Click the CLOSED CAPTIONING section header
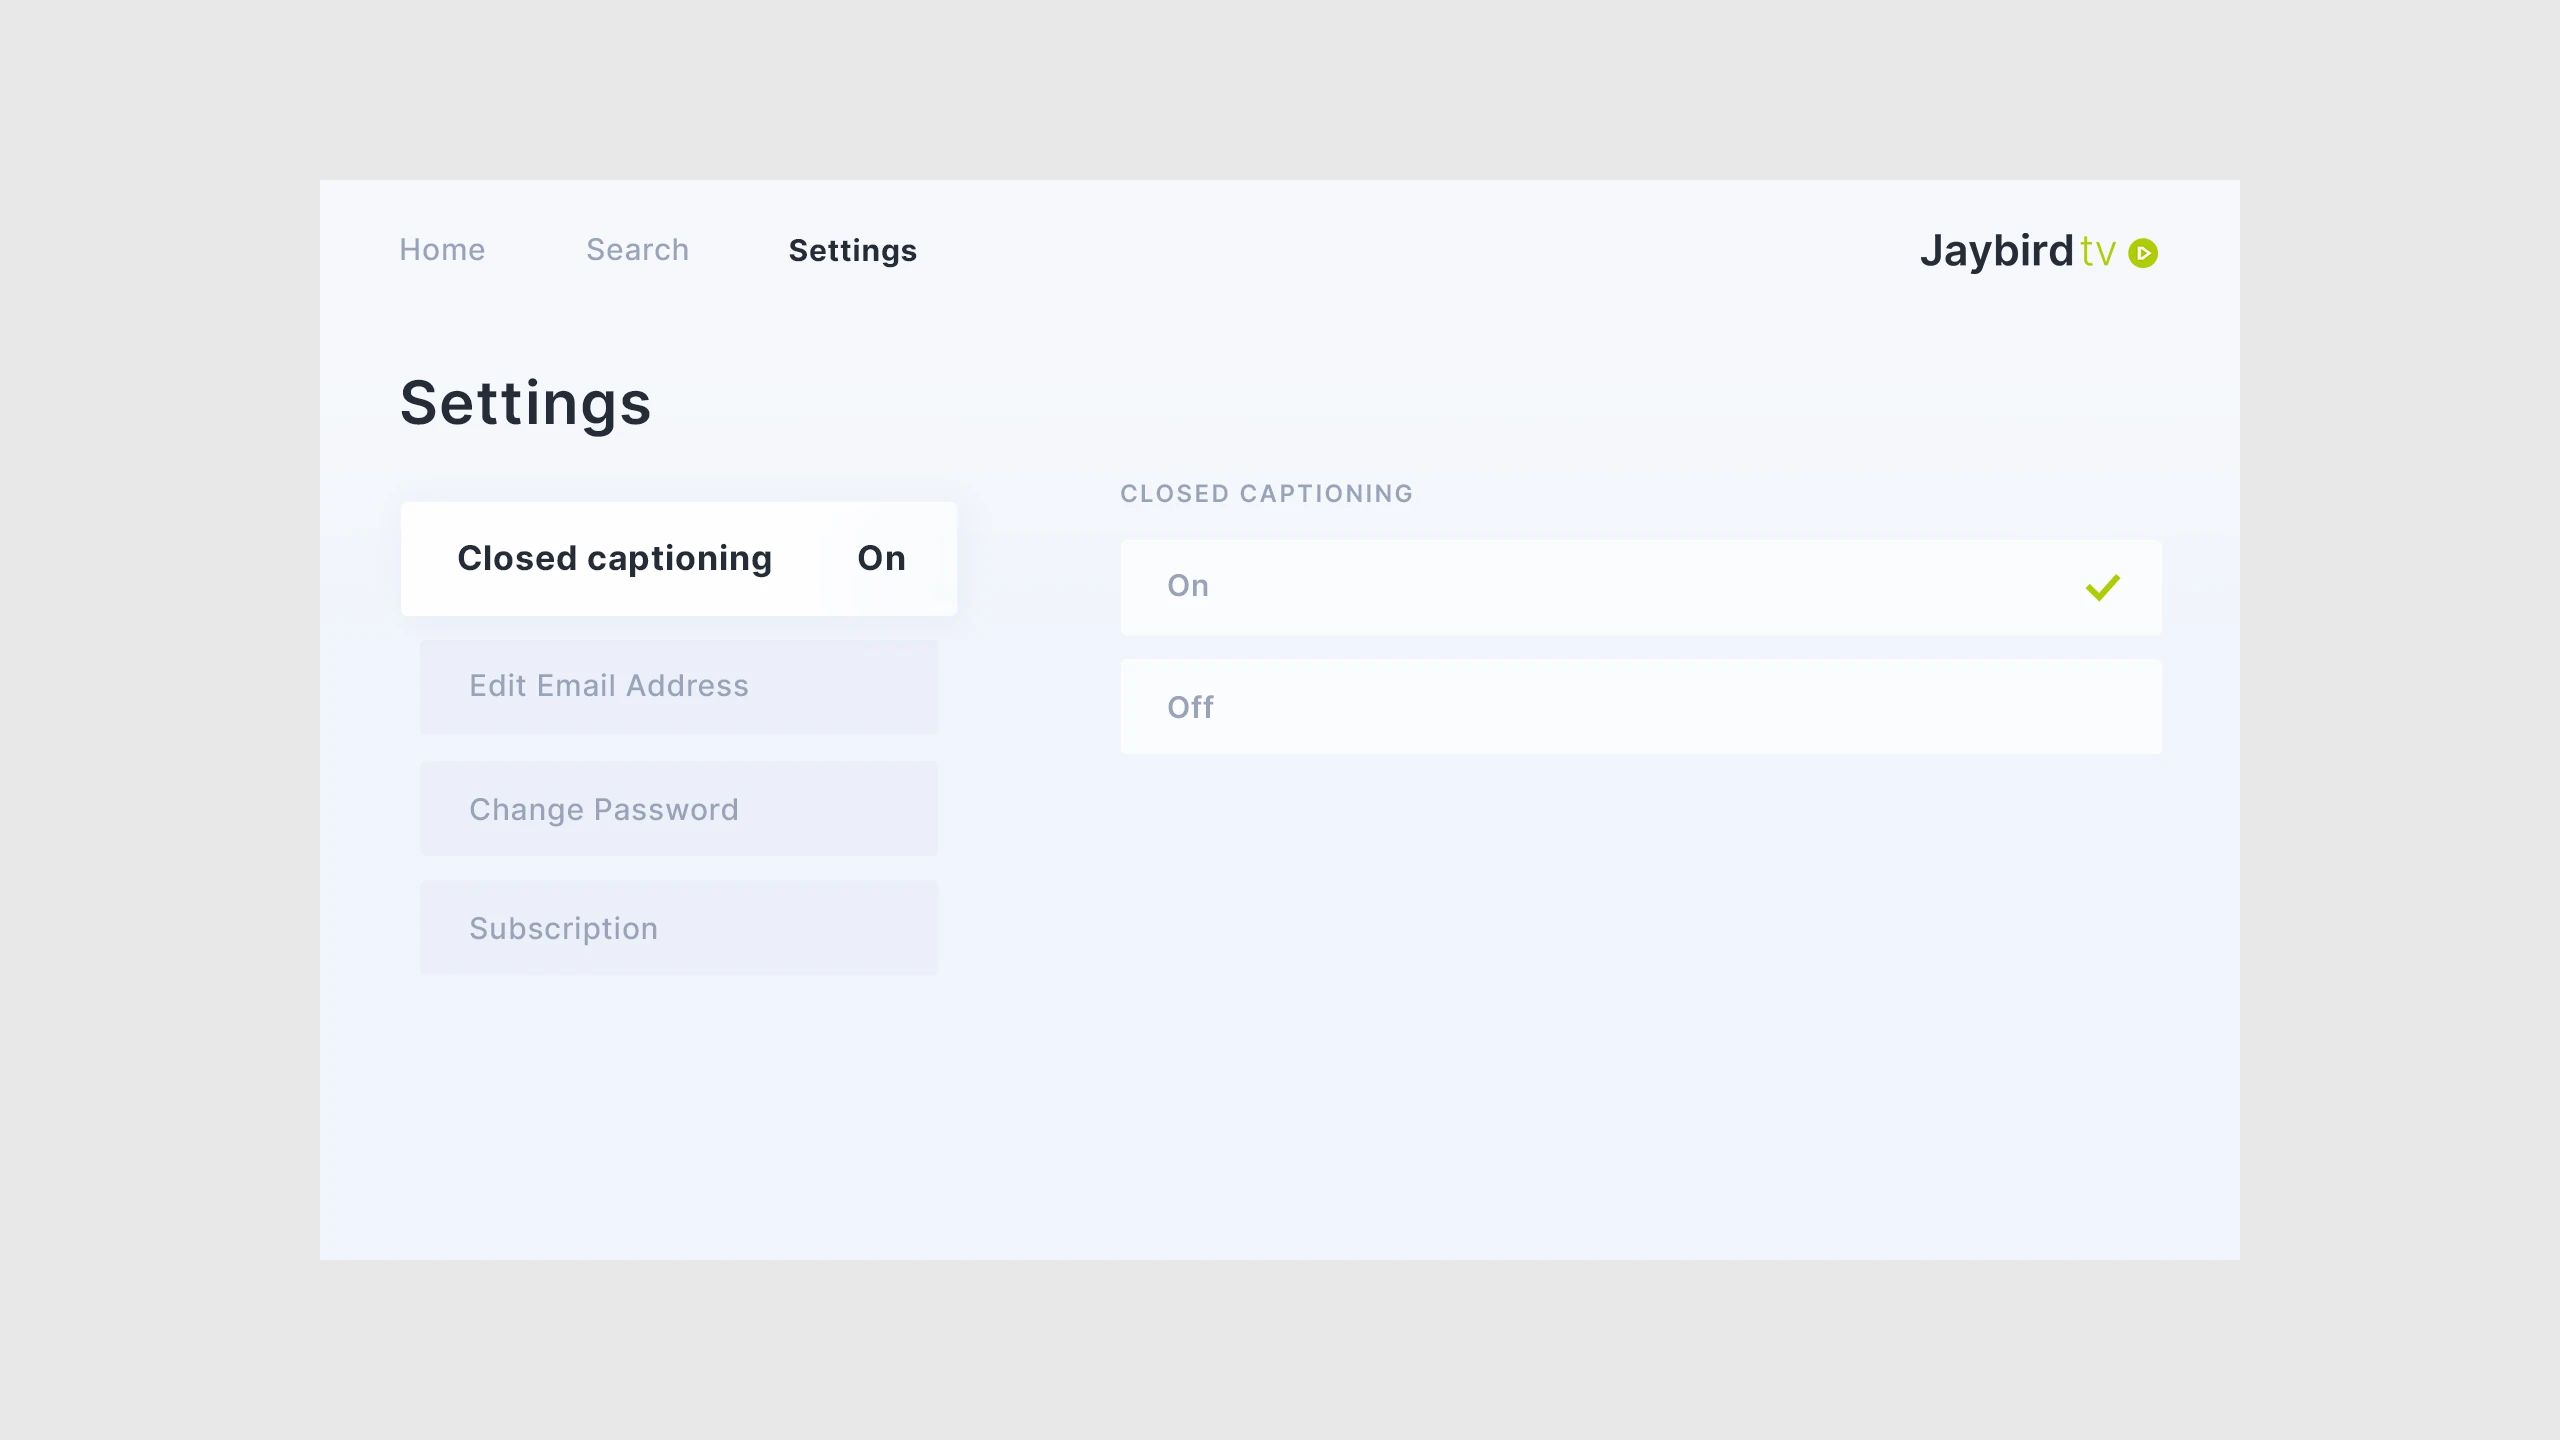This screenshot has width=2560, height=1440. [1266, 493]
